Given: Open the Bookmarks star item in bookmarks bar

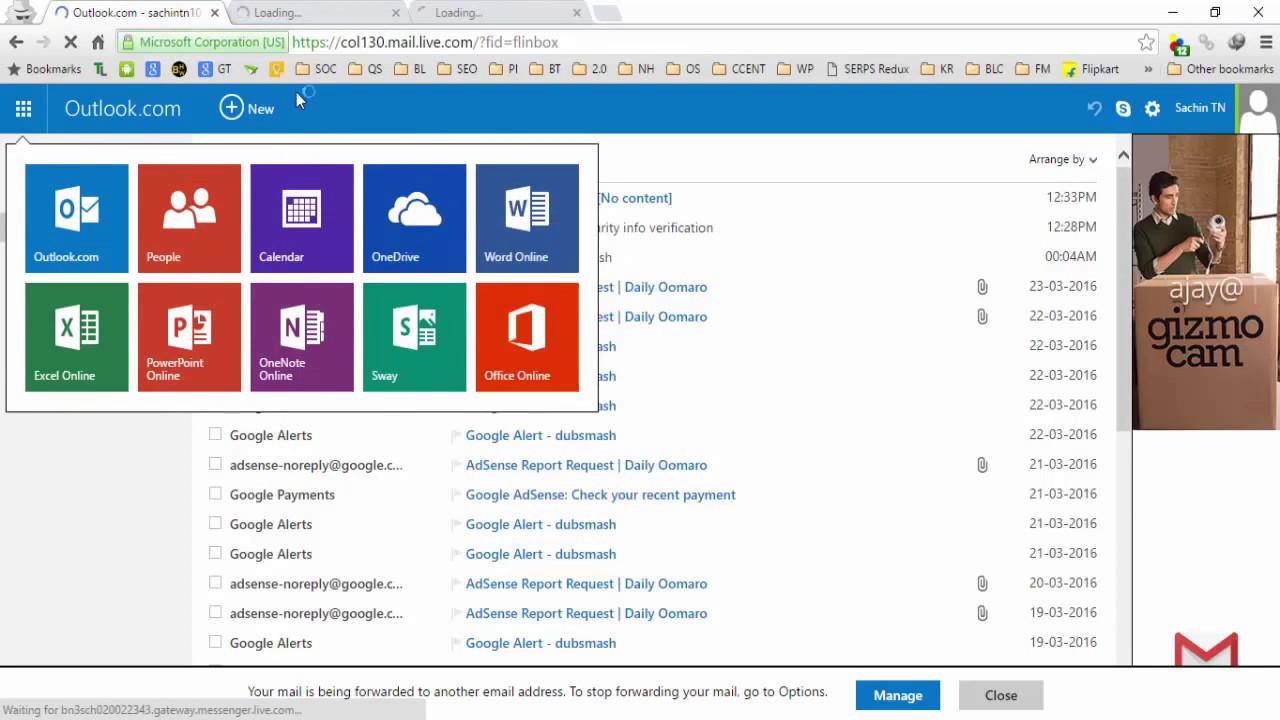Looking at the screenshot, I should 44,69.
